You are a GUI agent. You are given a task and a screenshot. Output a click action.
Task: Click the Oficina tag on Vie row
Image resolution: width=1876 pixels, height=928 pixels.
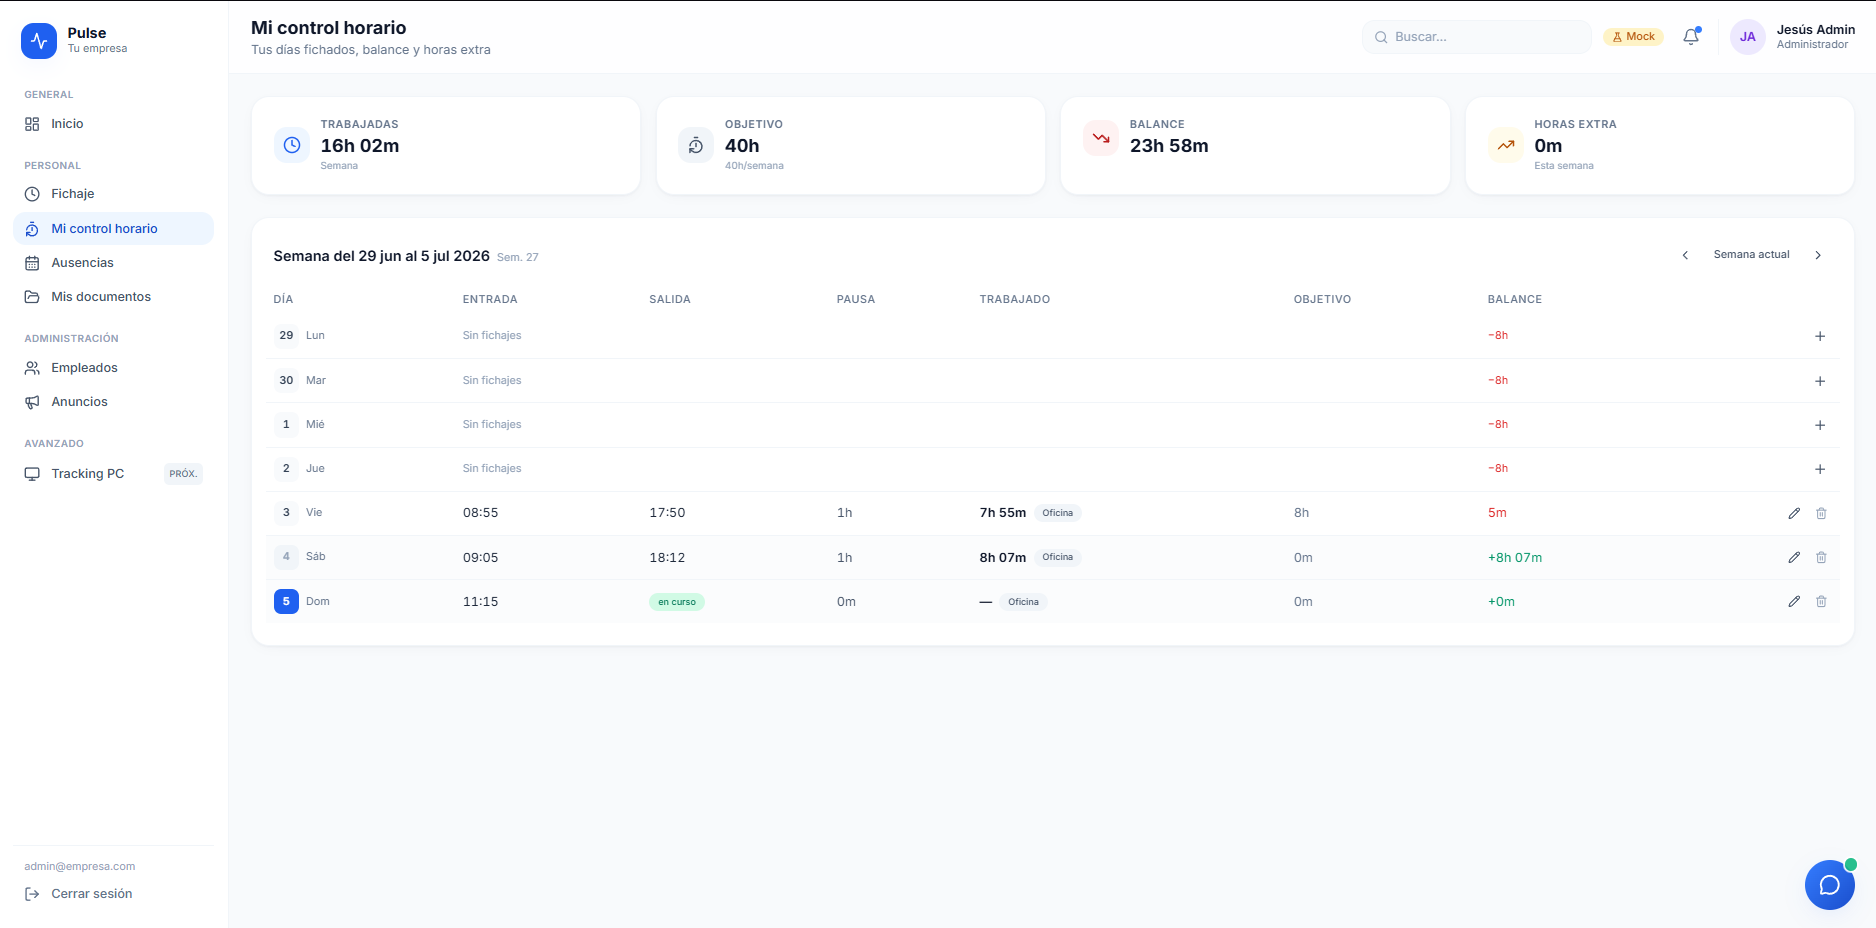[x=1057, y=513]
